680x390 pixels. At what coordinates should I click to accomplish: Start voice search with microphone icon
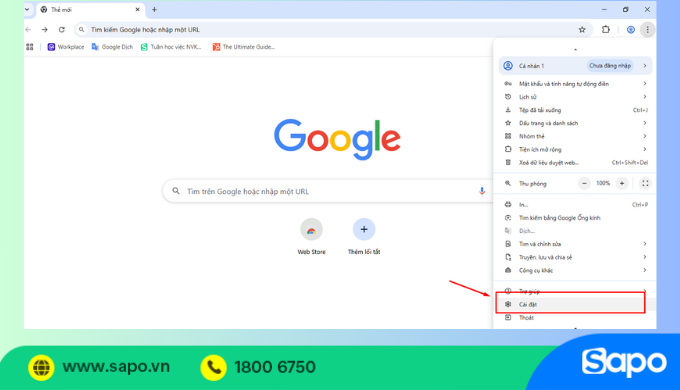[x=481, y=191]
